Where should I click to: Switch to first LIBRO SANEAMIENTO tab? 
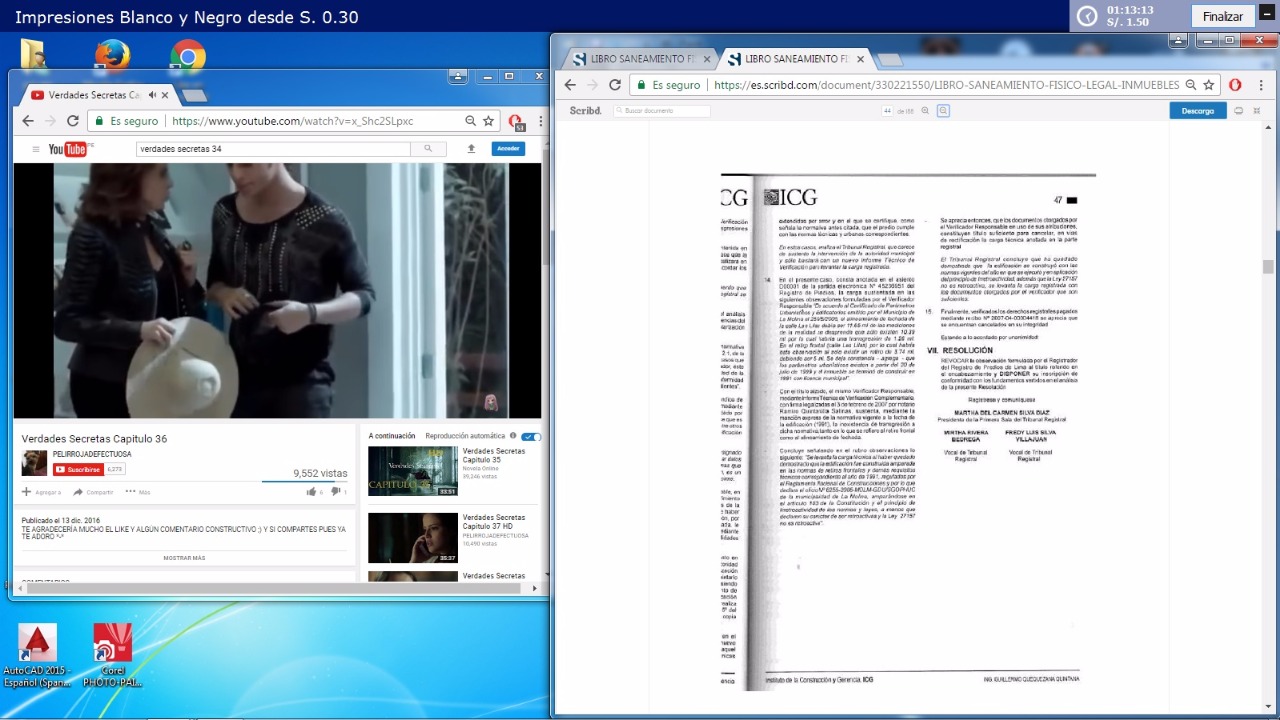click(637, 59)
